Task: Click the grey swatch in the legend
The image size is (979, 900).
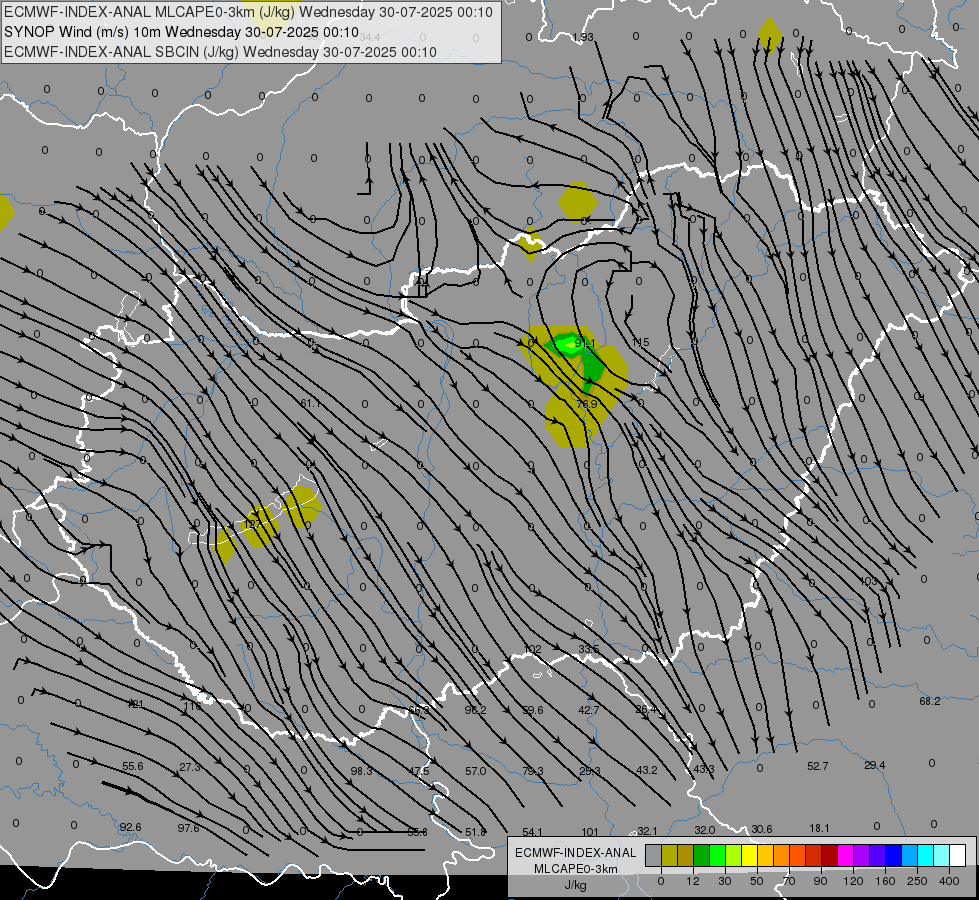Action: [653, 855]
